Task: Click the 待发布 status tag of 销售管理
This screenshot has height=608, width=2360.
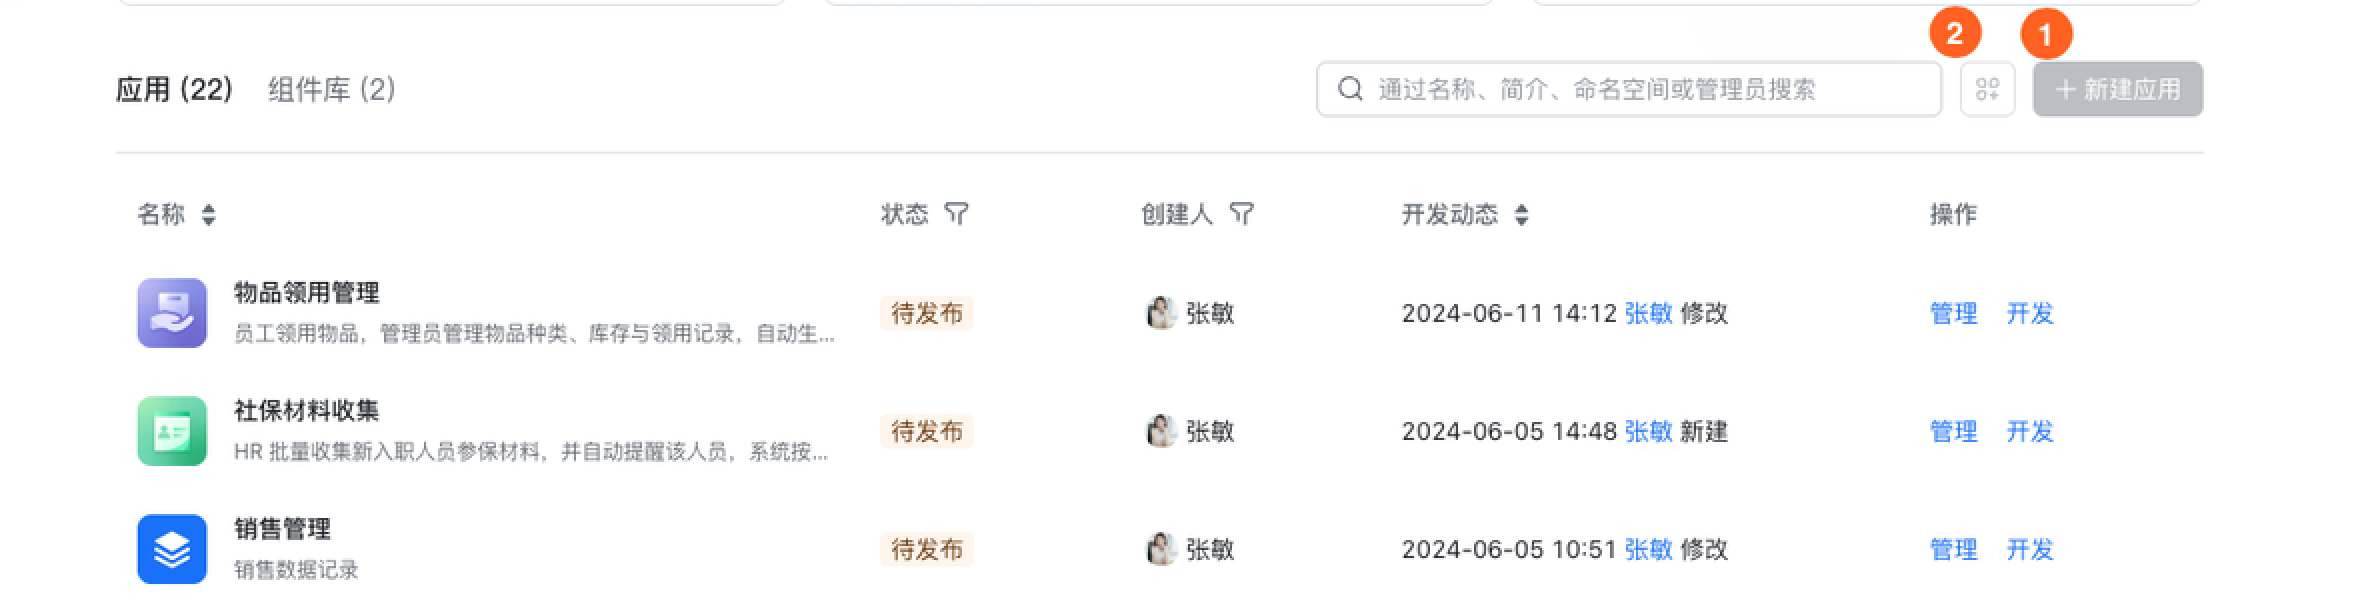Action: [x=927, y=549]
